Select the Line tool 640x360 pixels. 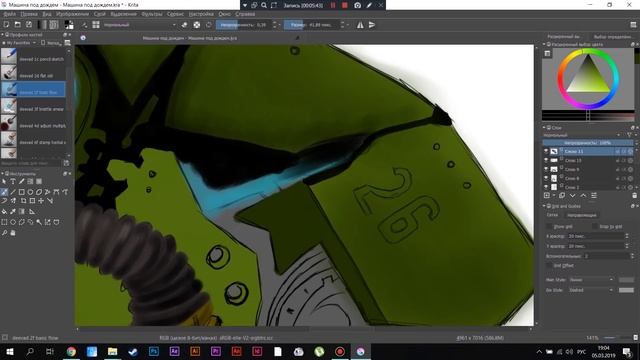pyautogui.click(x=13, y=192)
